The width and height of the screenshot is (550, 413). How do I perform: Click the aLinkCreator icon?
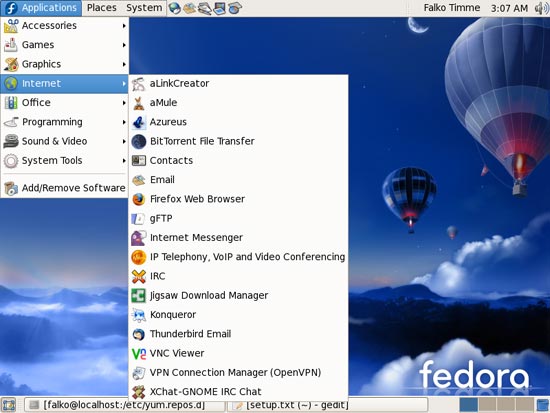point(139,84)
